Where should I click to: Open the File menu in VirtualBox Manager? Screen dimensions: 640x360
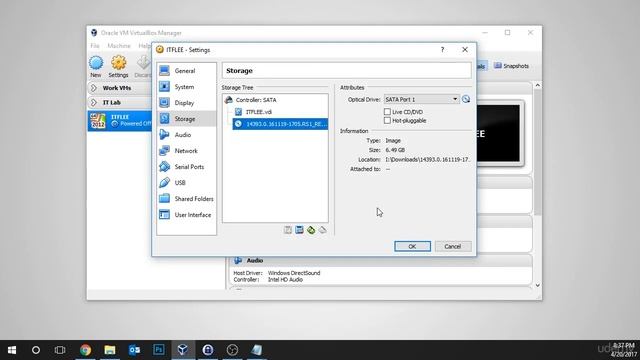pos(95,46)
